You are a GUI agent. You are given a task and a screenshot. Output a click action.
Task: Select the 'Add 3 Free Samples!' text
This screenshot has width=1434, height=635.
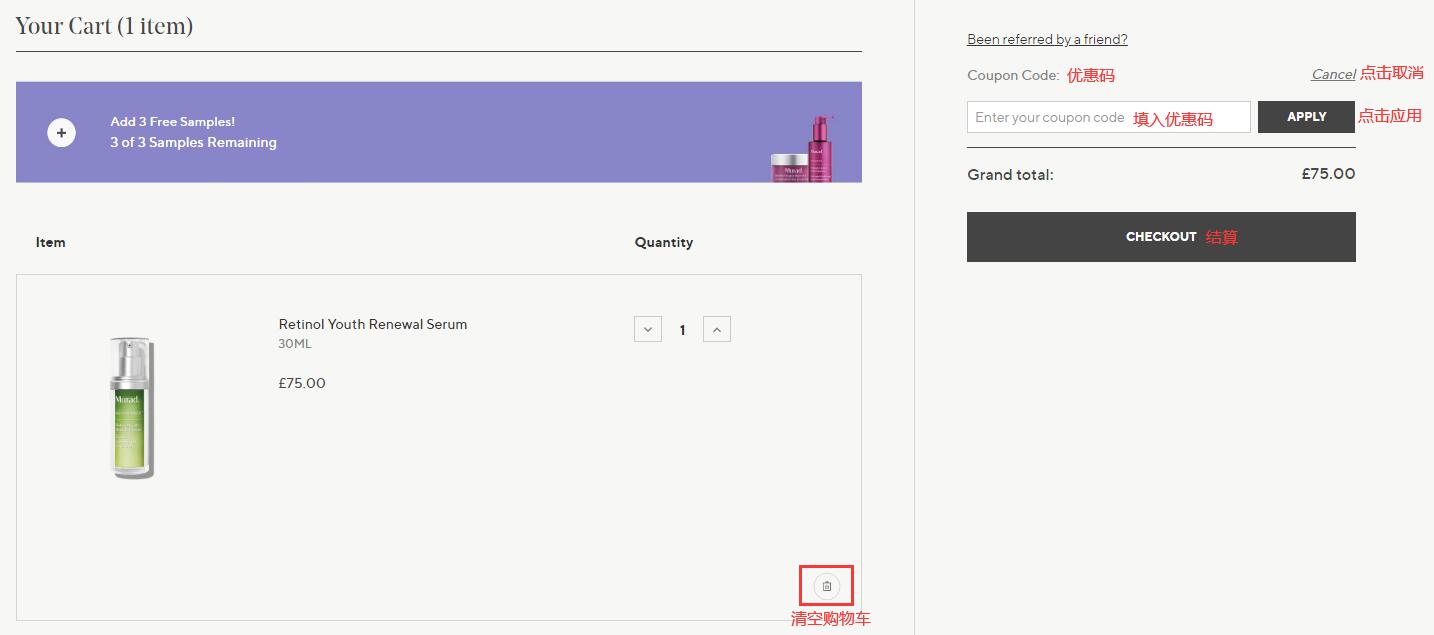tap(173, 122)
